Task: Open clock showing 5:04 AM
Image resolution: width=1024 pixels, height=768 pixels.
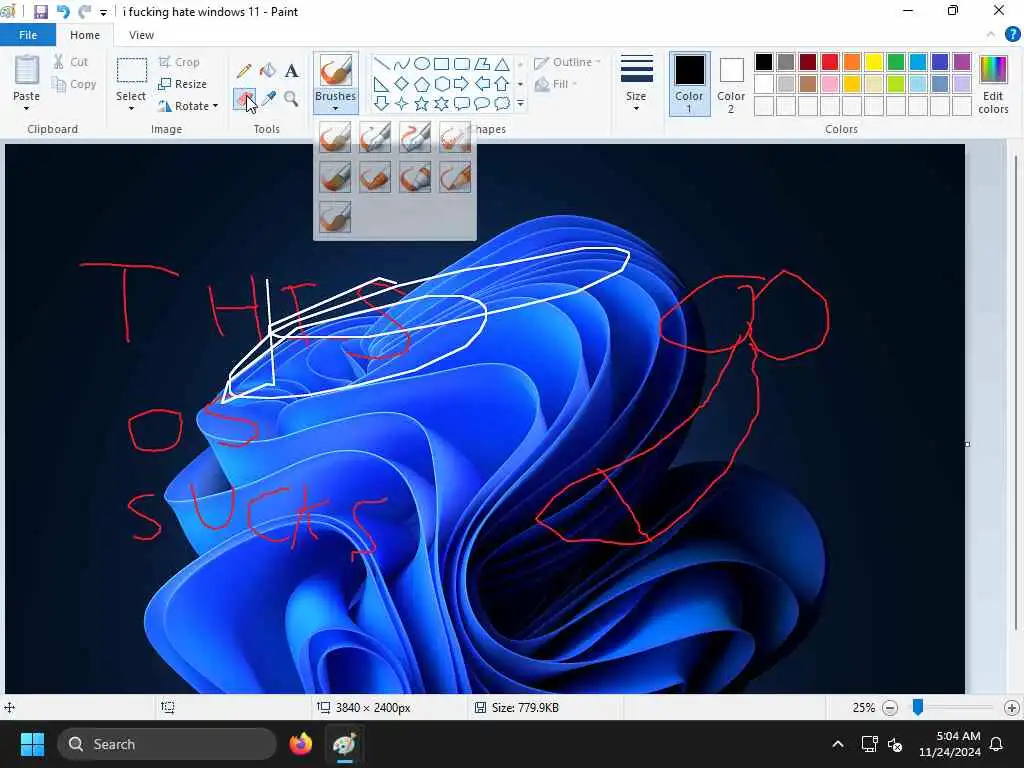Action: pyautogui.click(x=950, y=744)
